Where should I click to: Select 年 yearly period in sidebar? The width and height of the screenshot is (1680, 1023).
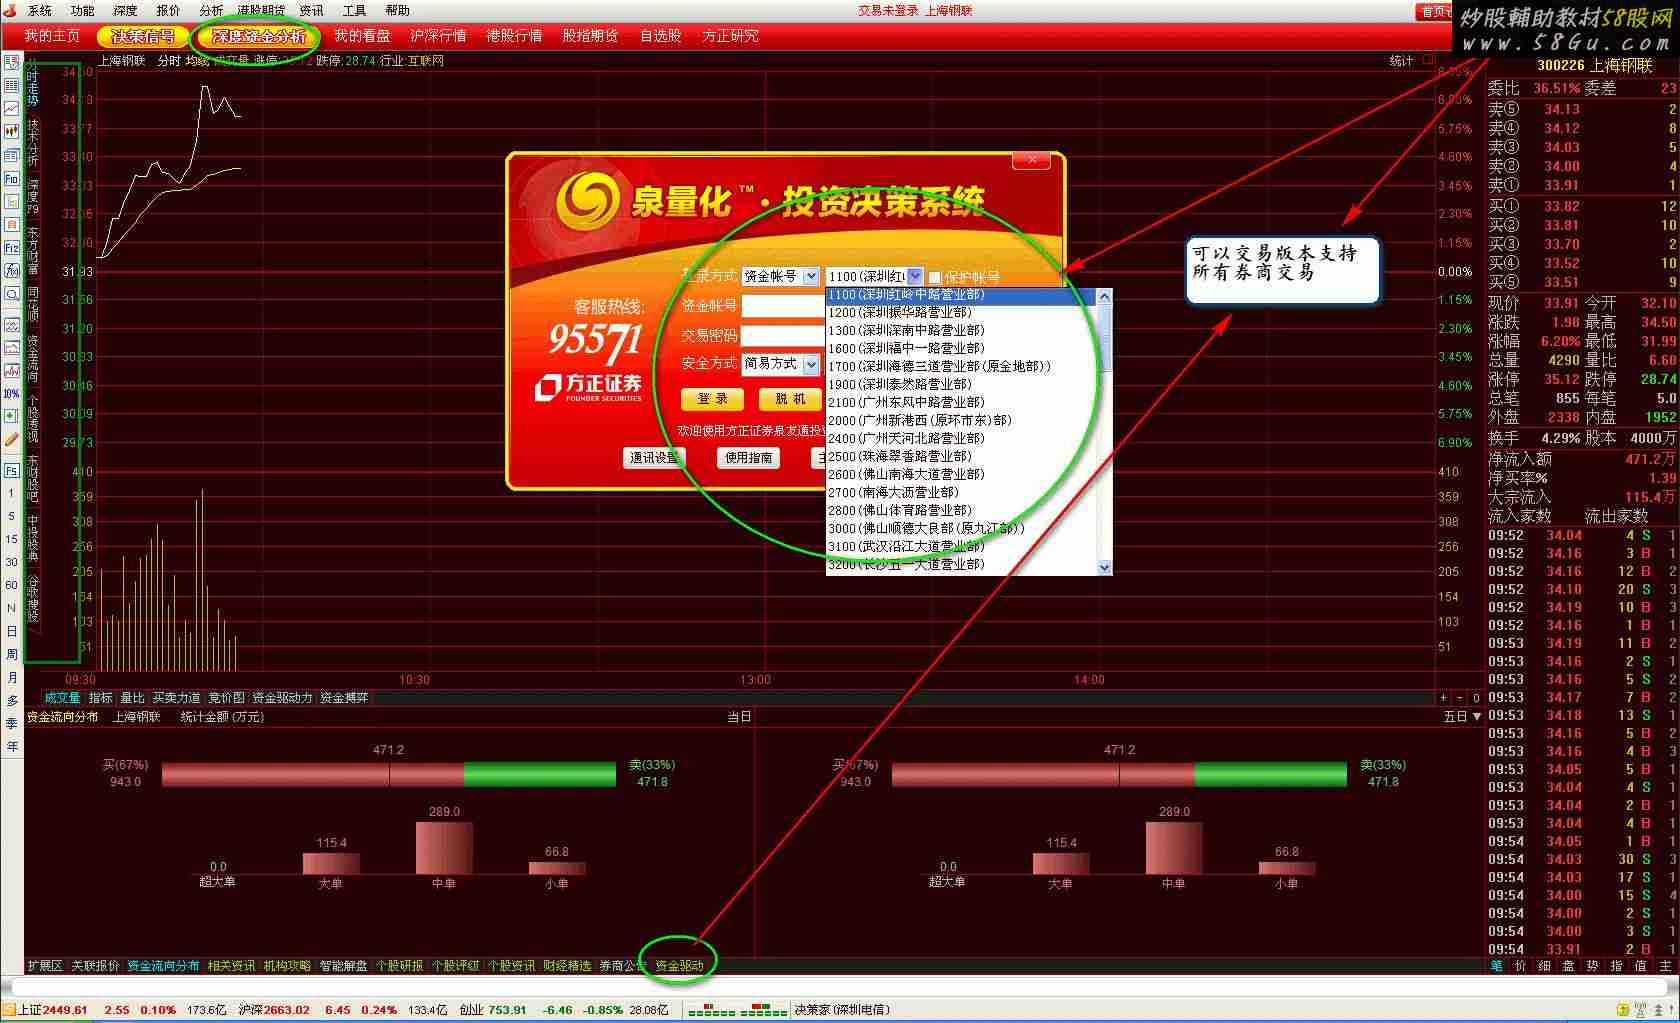(11, 746)
